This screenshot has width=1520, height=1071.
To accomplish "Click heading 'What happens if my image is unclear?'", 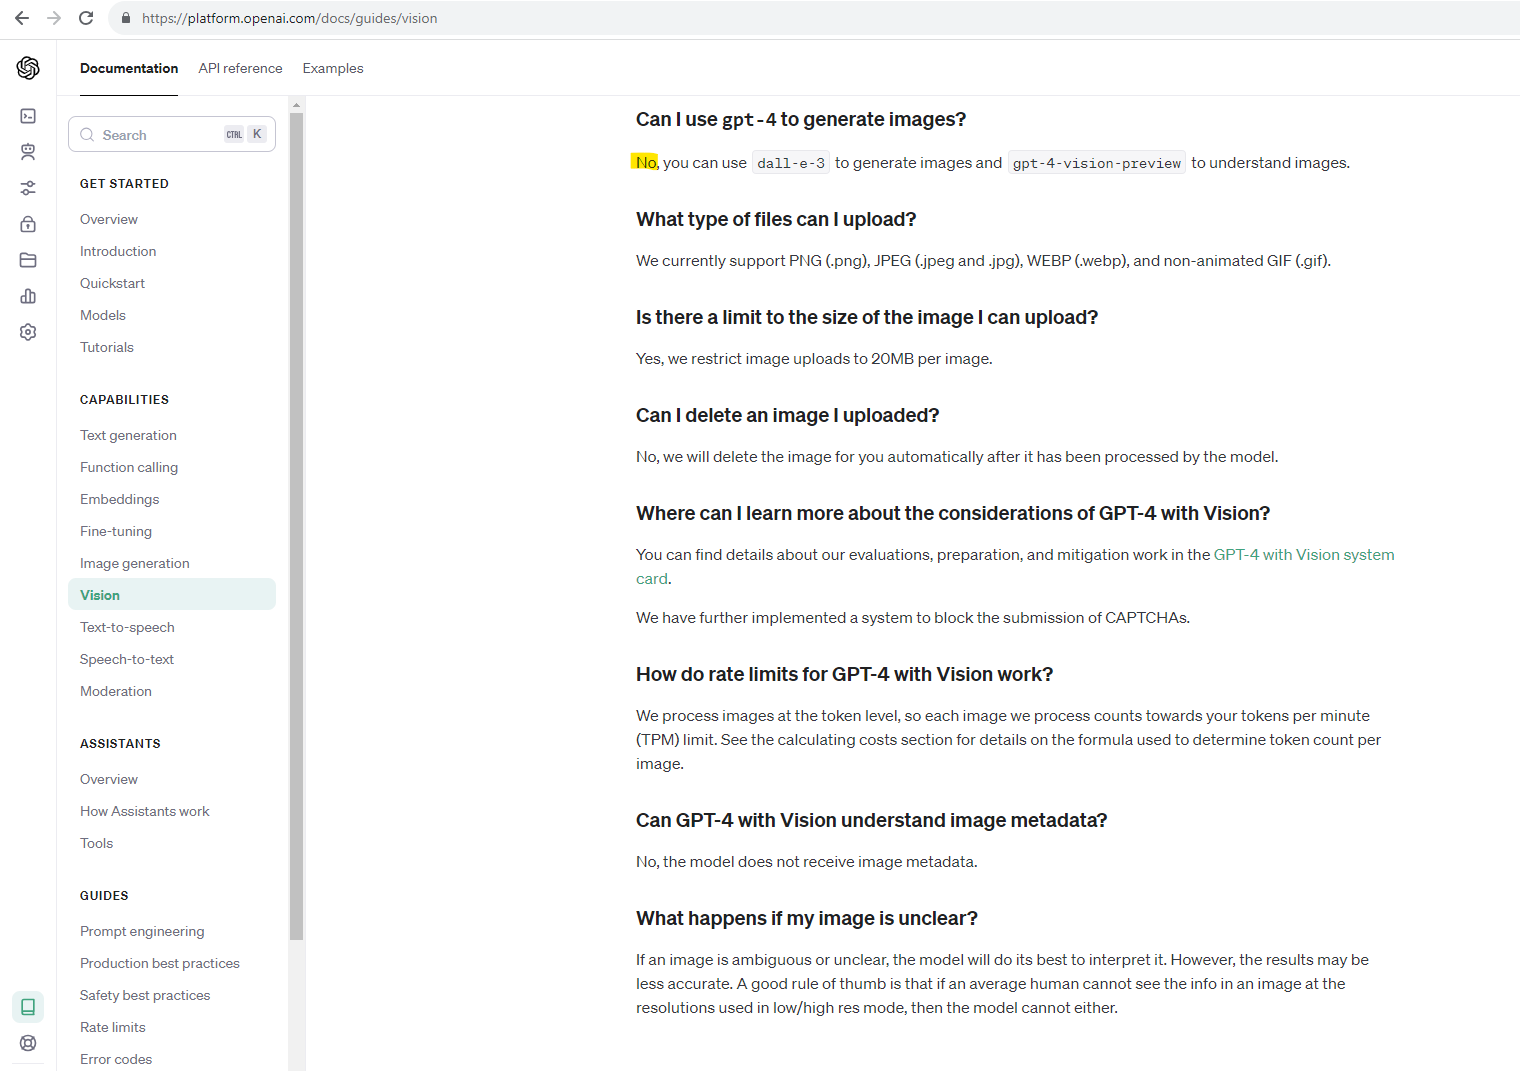I will (x=807, y=919).
